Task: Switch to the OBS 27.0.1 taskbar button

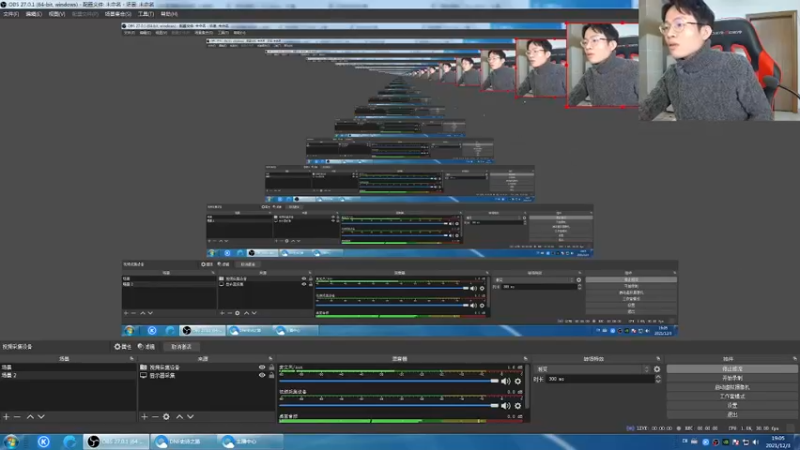Action: coord(116,441)
